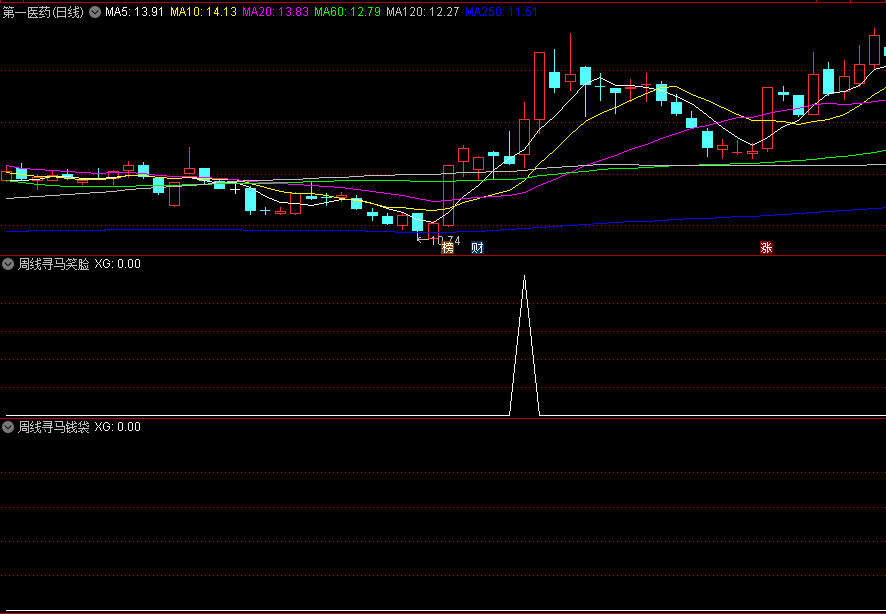Click the 第一医药(日线) chart title

click(44, 12)
